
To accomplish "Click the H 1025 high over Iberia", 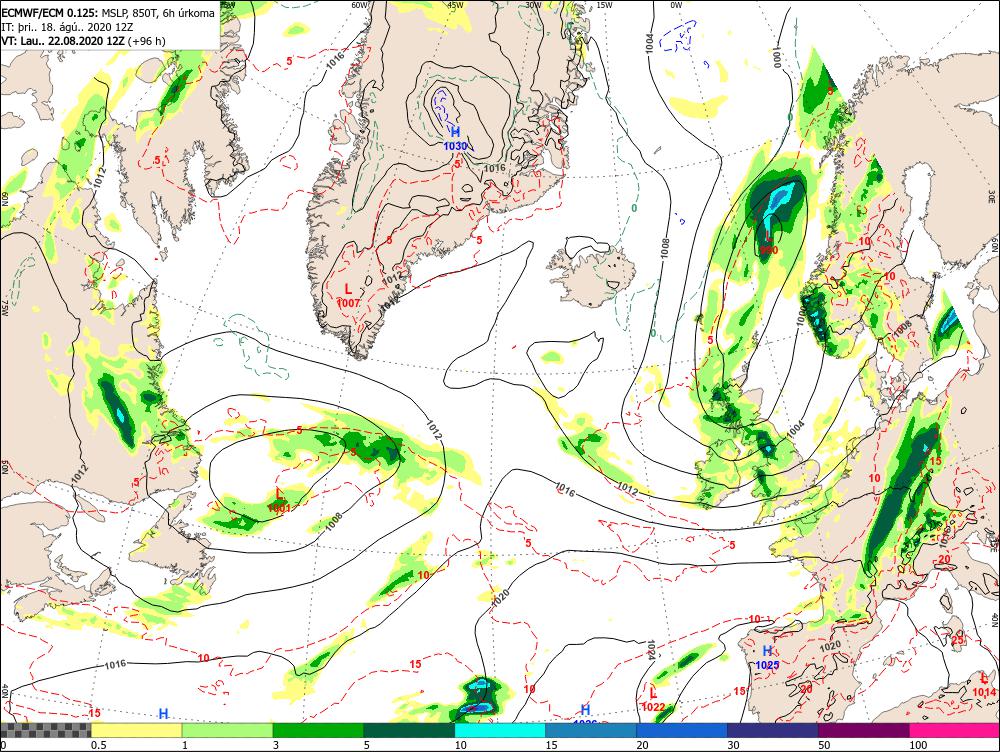I will pos(768,658).
